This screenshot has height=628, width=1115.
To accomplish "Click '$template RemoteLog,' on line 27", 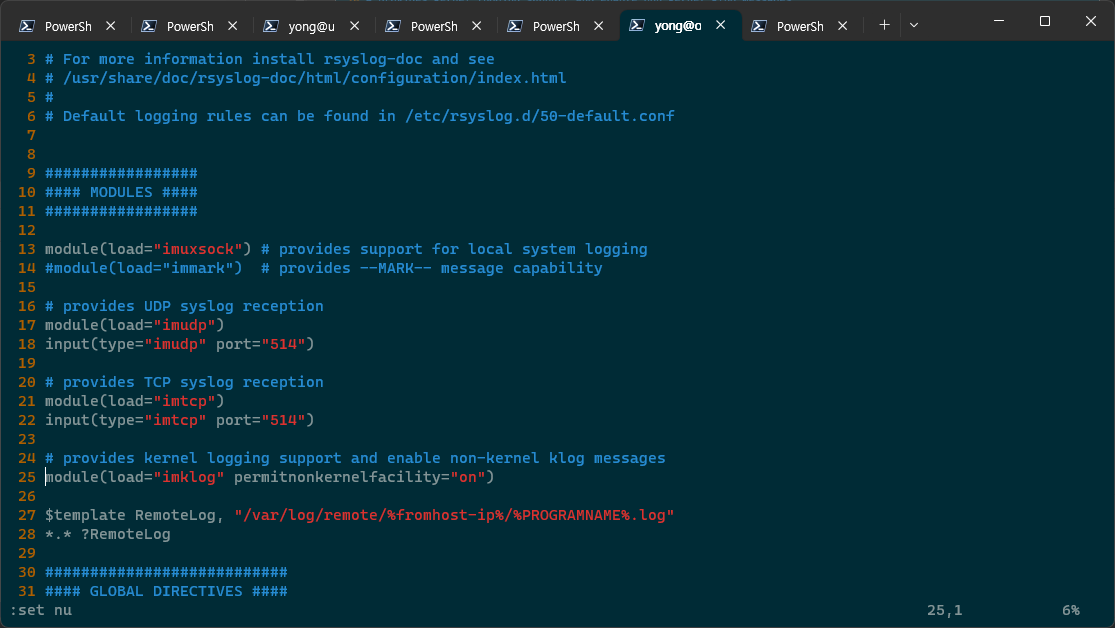I will click(135, 515).
